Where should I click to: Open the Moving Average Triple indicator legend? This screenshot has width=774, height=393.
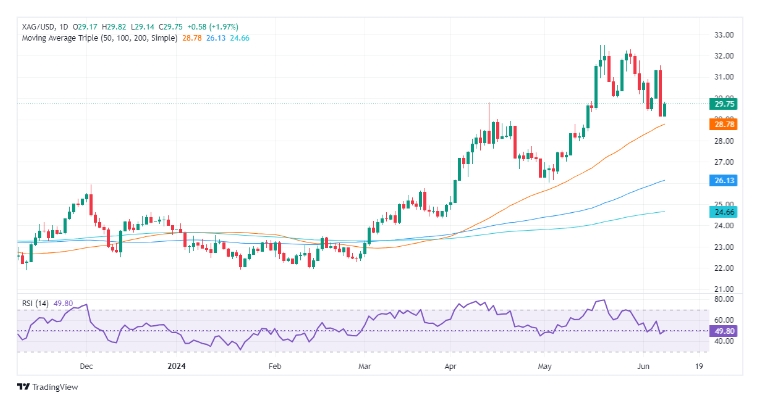click(99, 38)
